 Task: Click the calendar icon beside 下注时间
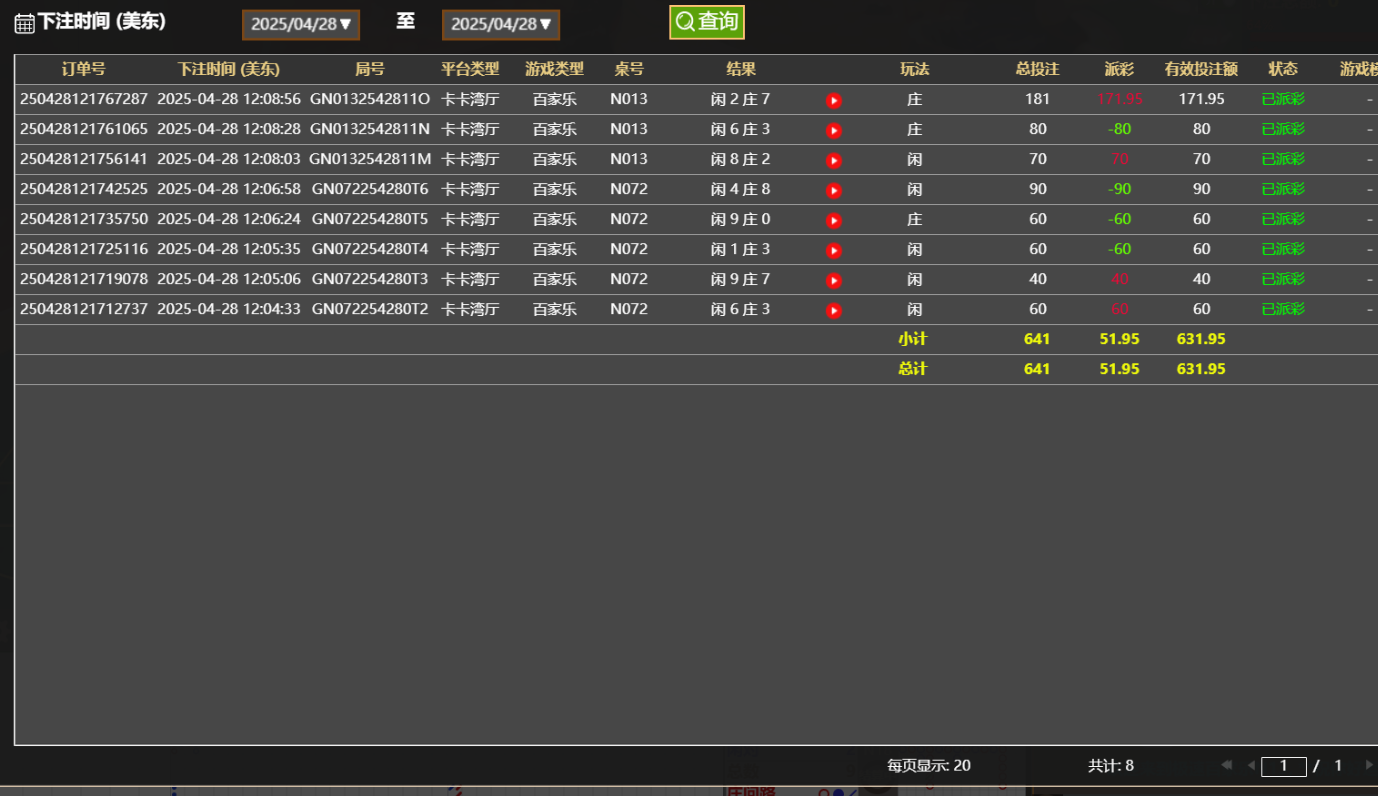point(24,23)
